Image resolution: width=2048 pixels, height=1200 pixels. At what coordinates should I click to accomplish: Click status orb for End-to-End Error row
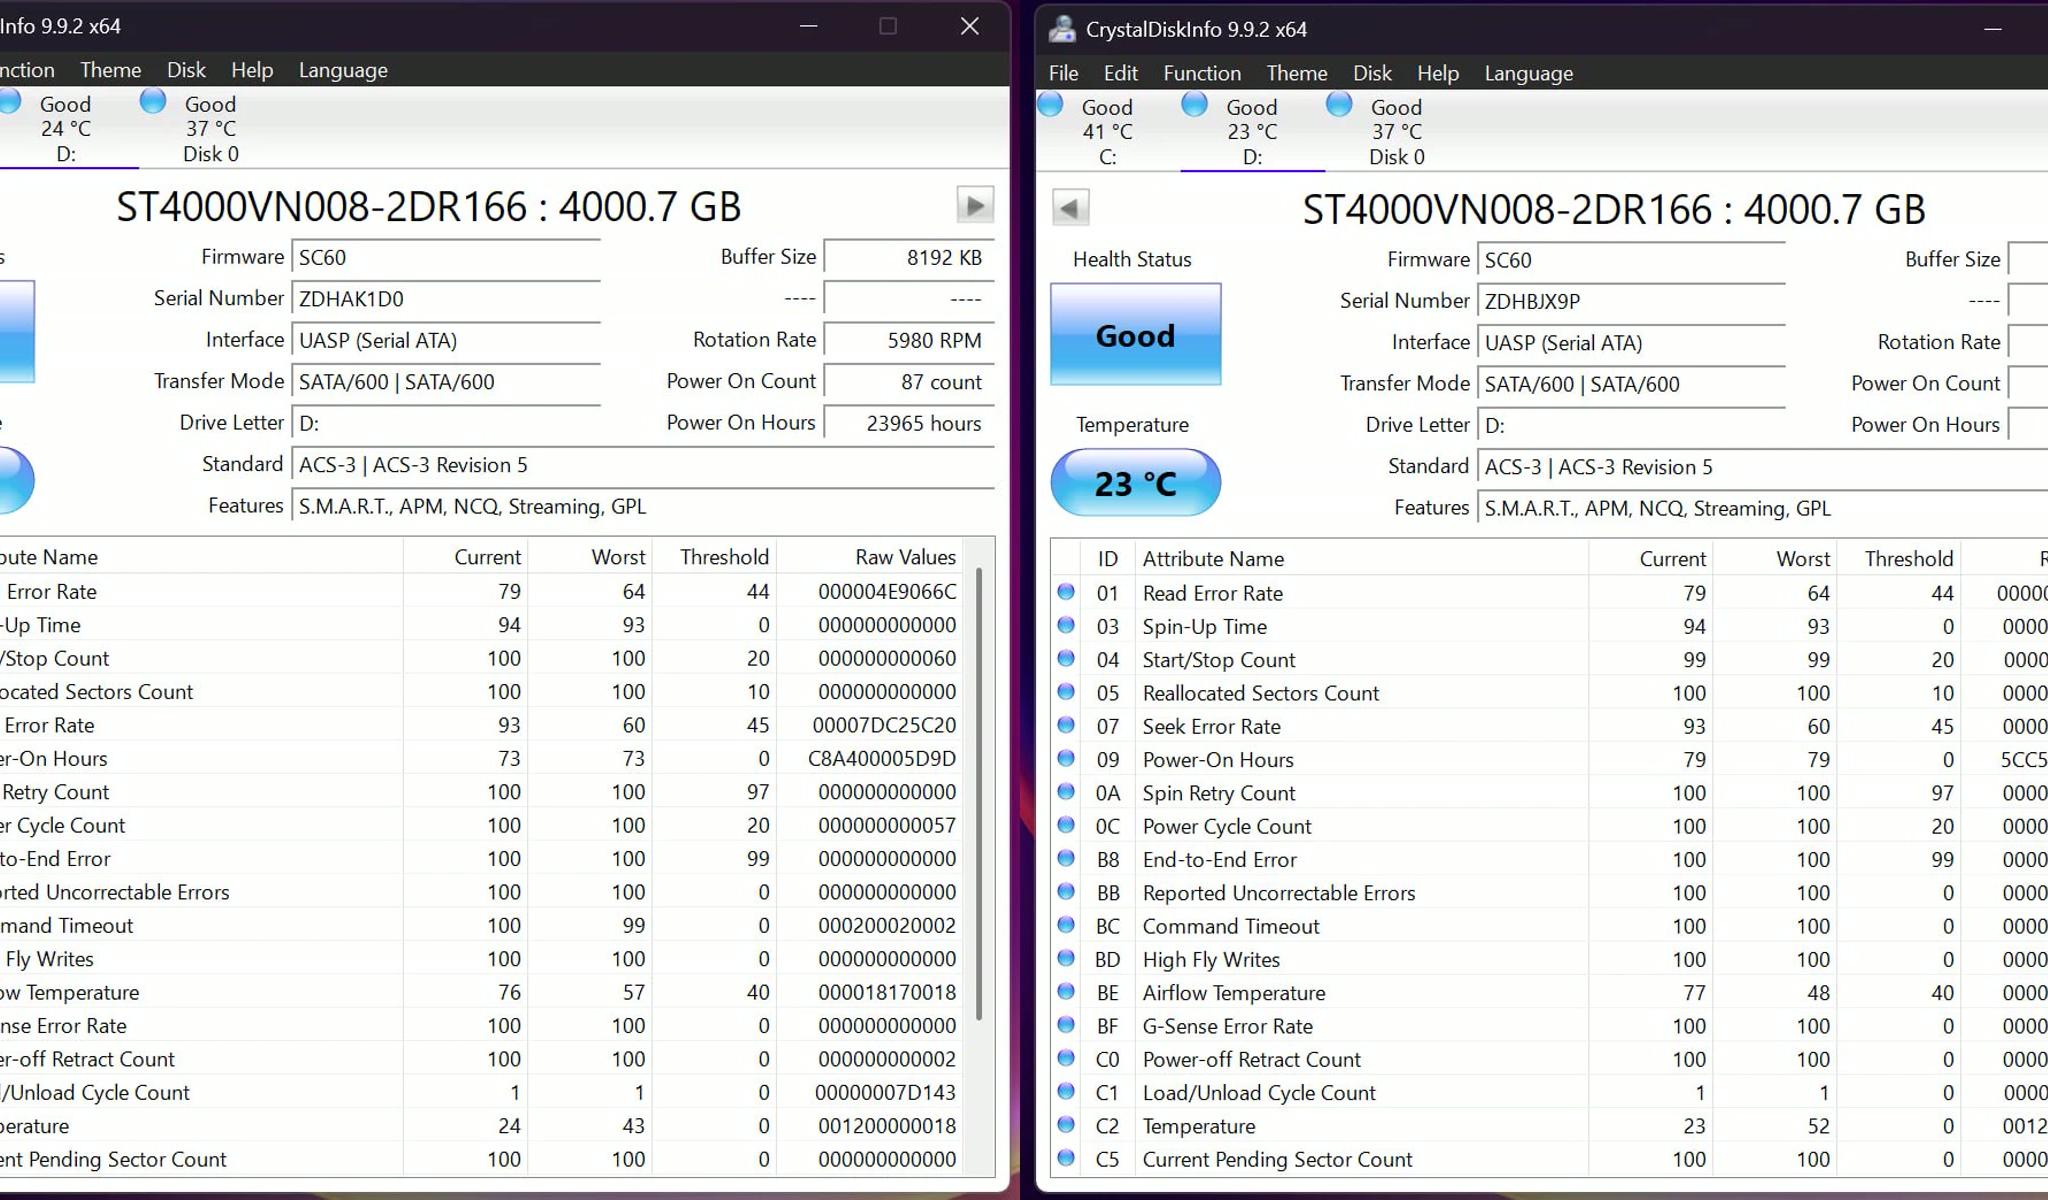1066,858
